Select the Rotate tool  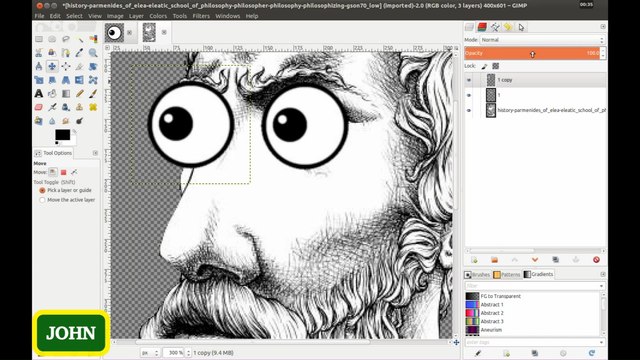click(93, 66)
